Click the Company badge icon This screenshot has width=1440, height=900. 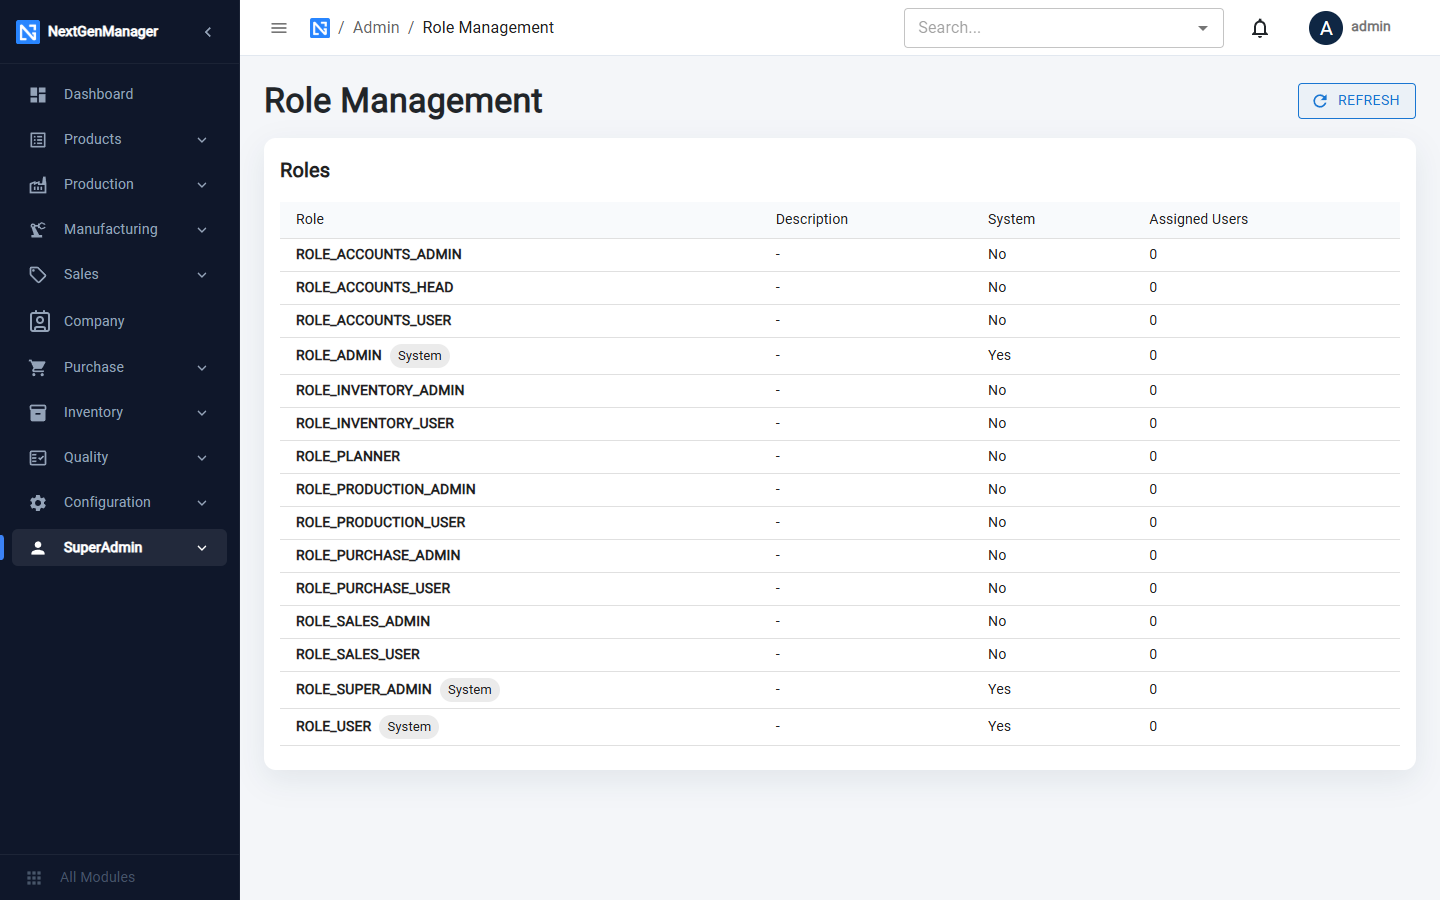[x=39, y=321]
